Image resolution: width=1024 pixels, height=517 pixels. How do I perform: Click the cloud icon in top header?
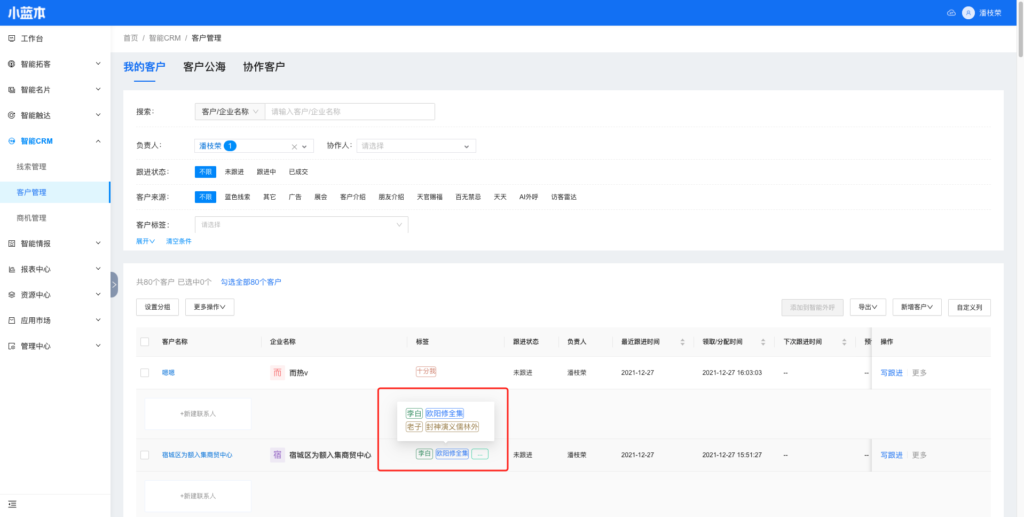point(950,13)
